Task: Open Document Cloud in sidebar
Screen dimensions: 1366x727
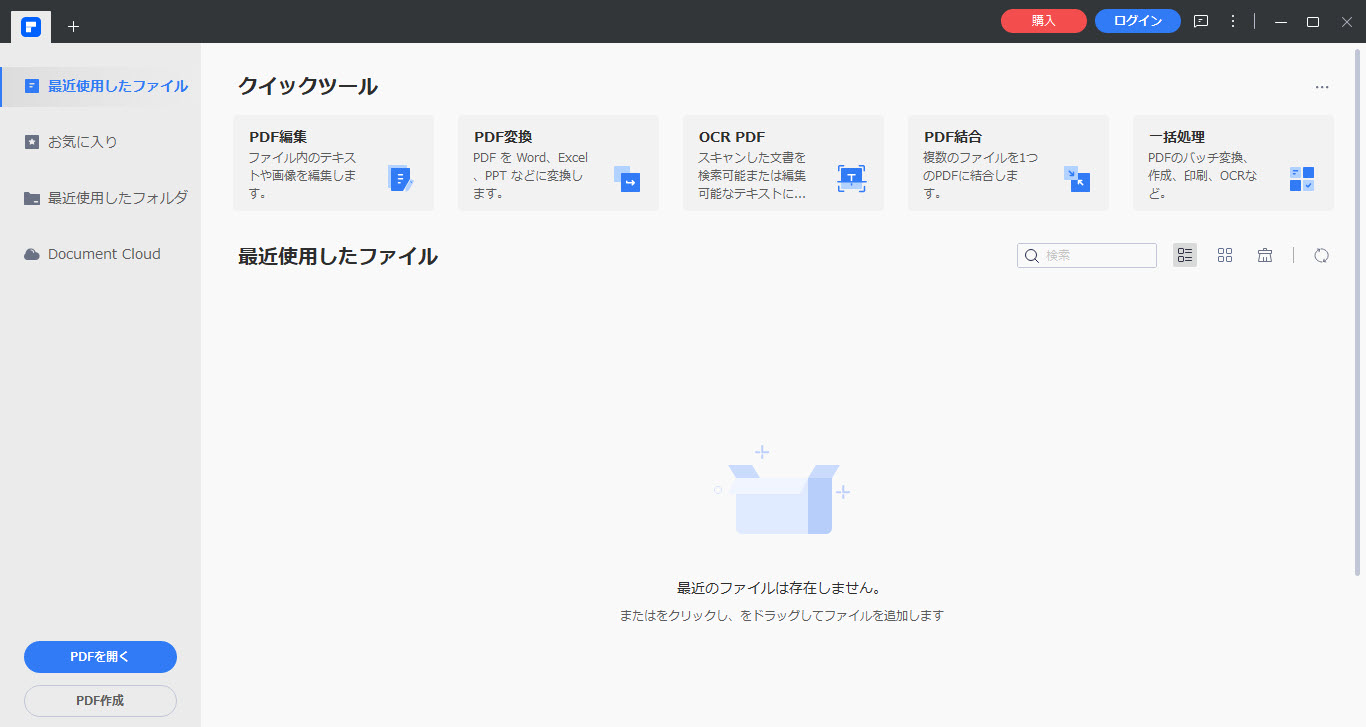Action: tap(100, 254)
